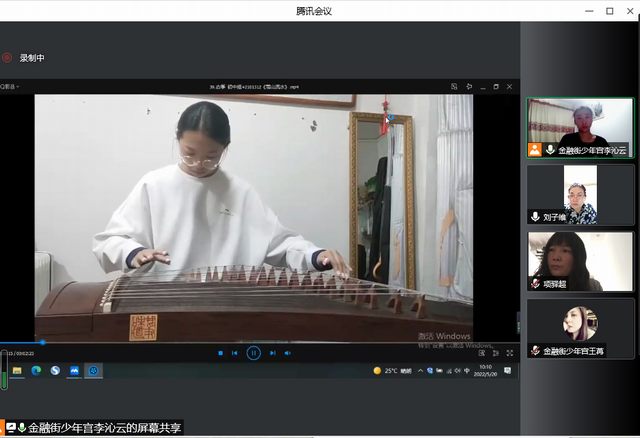This screenshot has width=640, height=438.
Task: Restore the shared video player window
Action: (496, 87)
